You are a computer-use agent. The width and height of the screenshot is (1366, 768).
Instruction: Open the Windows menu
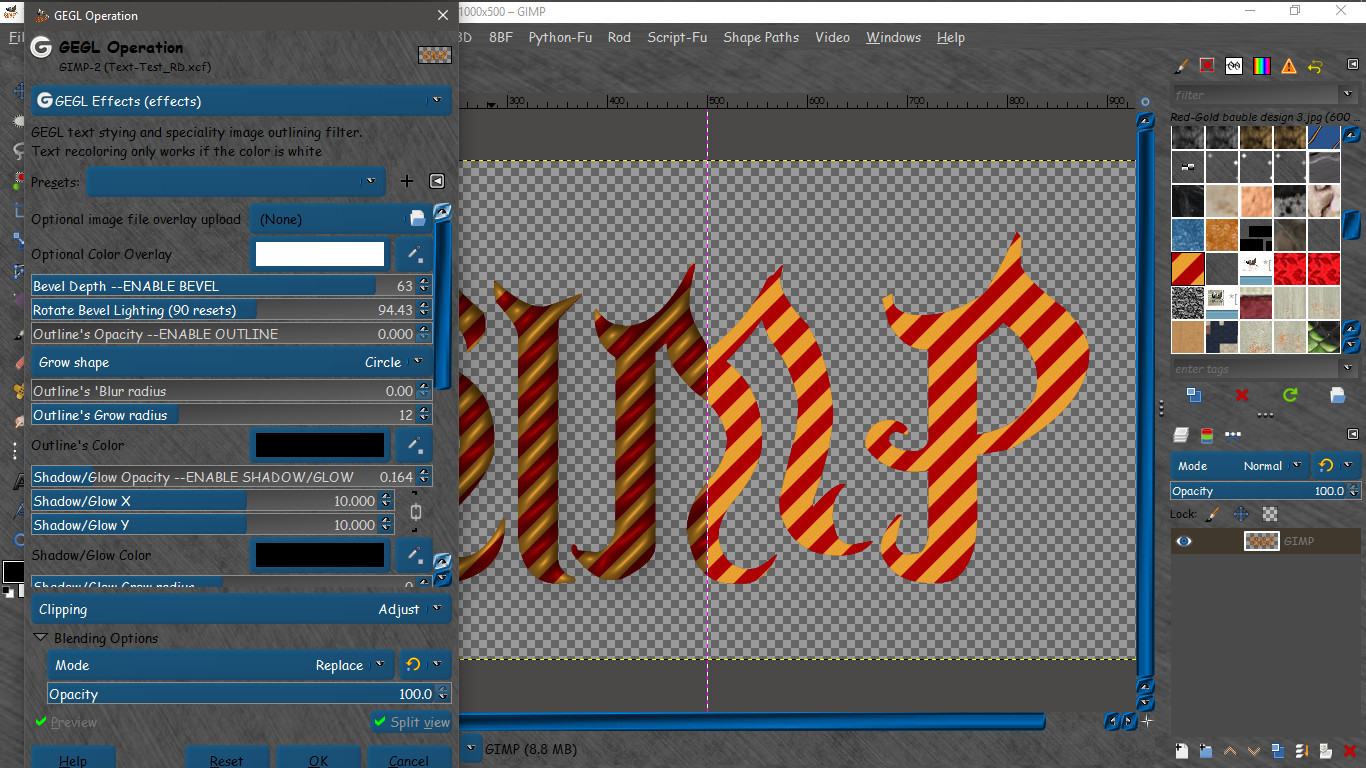click(893, 37)
